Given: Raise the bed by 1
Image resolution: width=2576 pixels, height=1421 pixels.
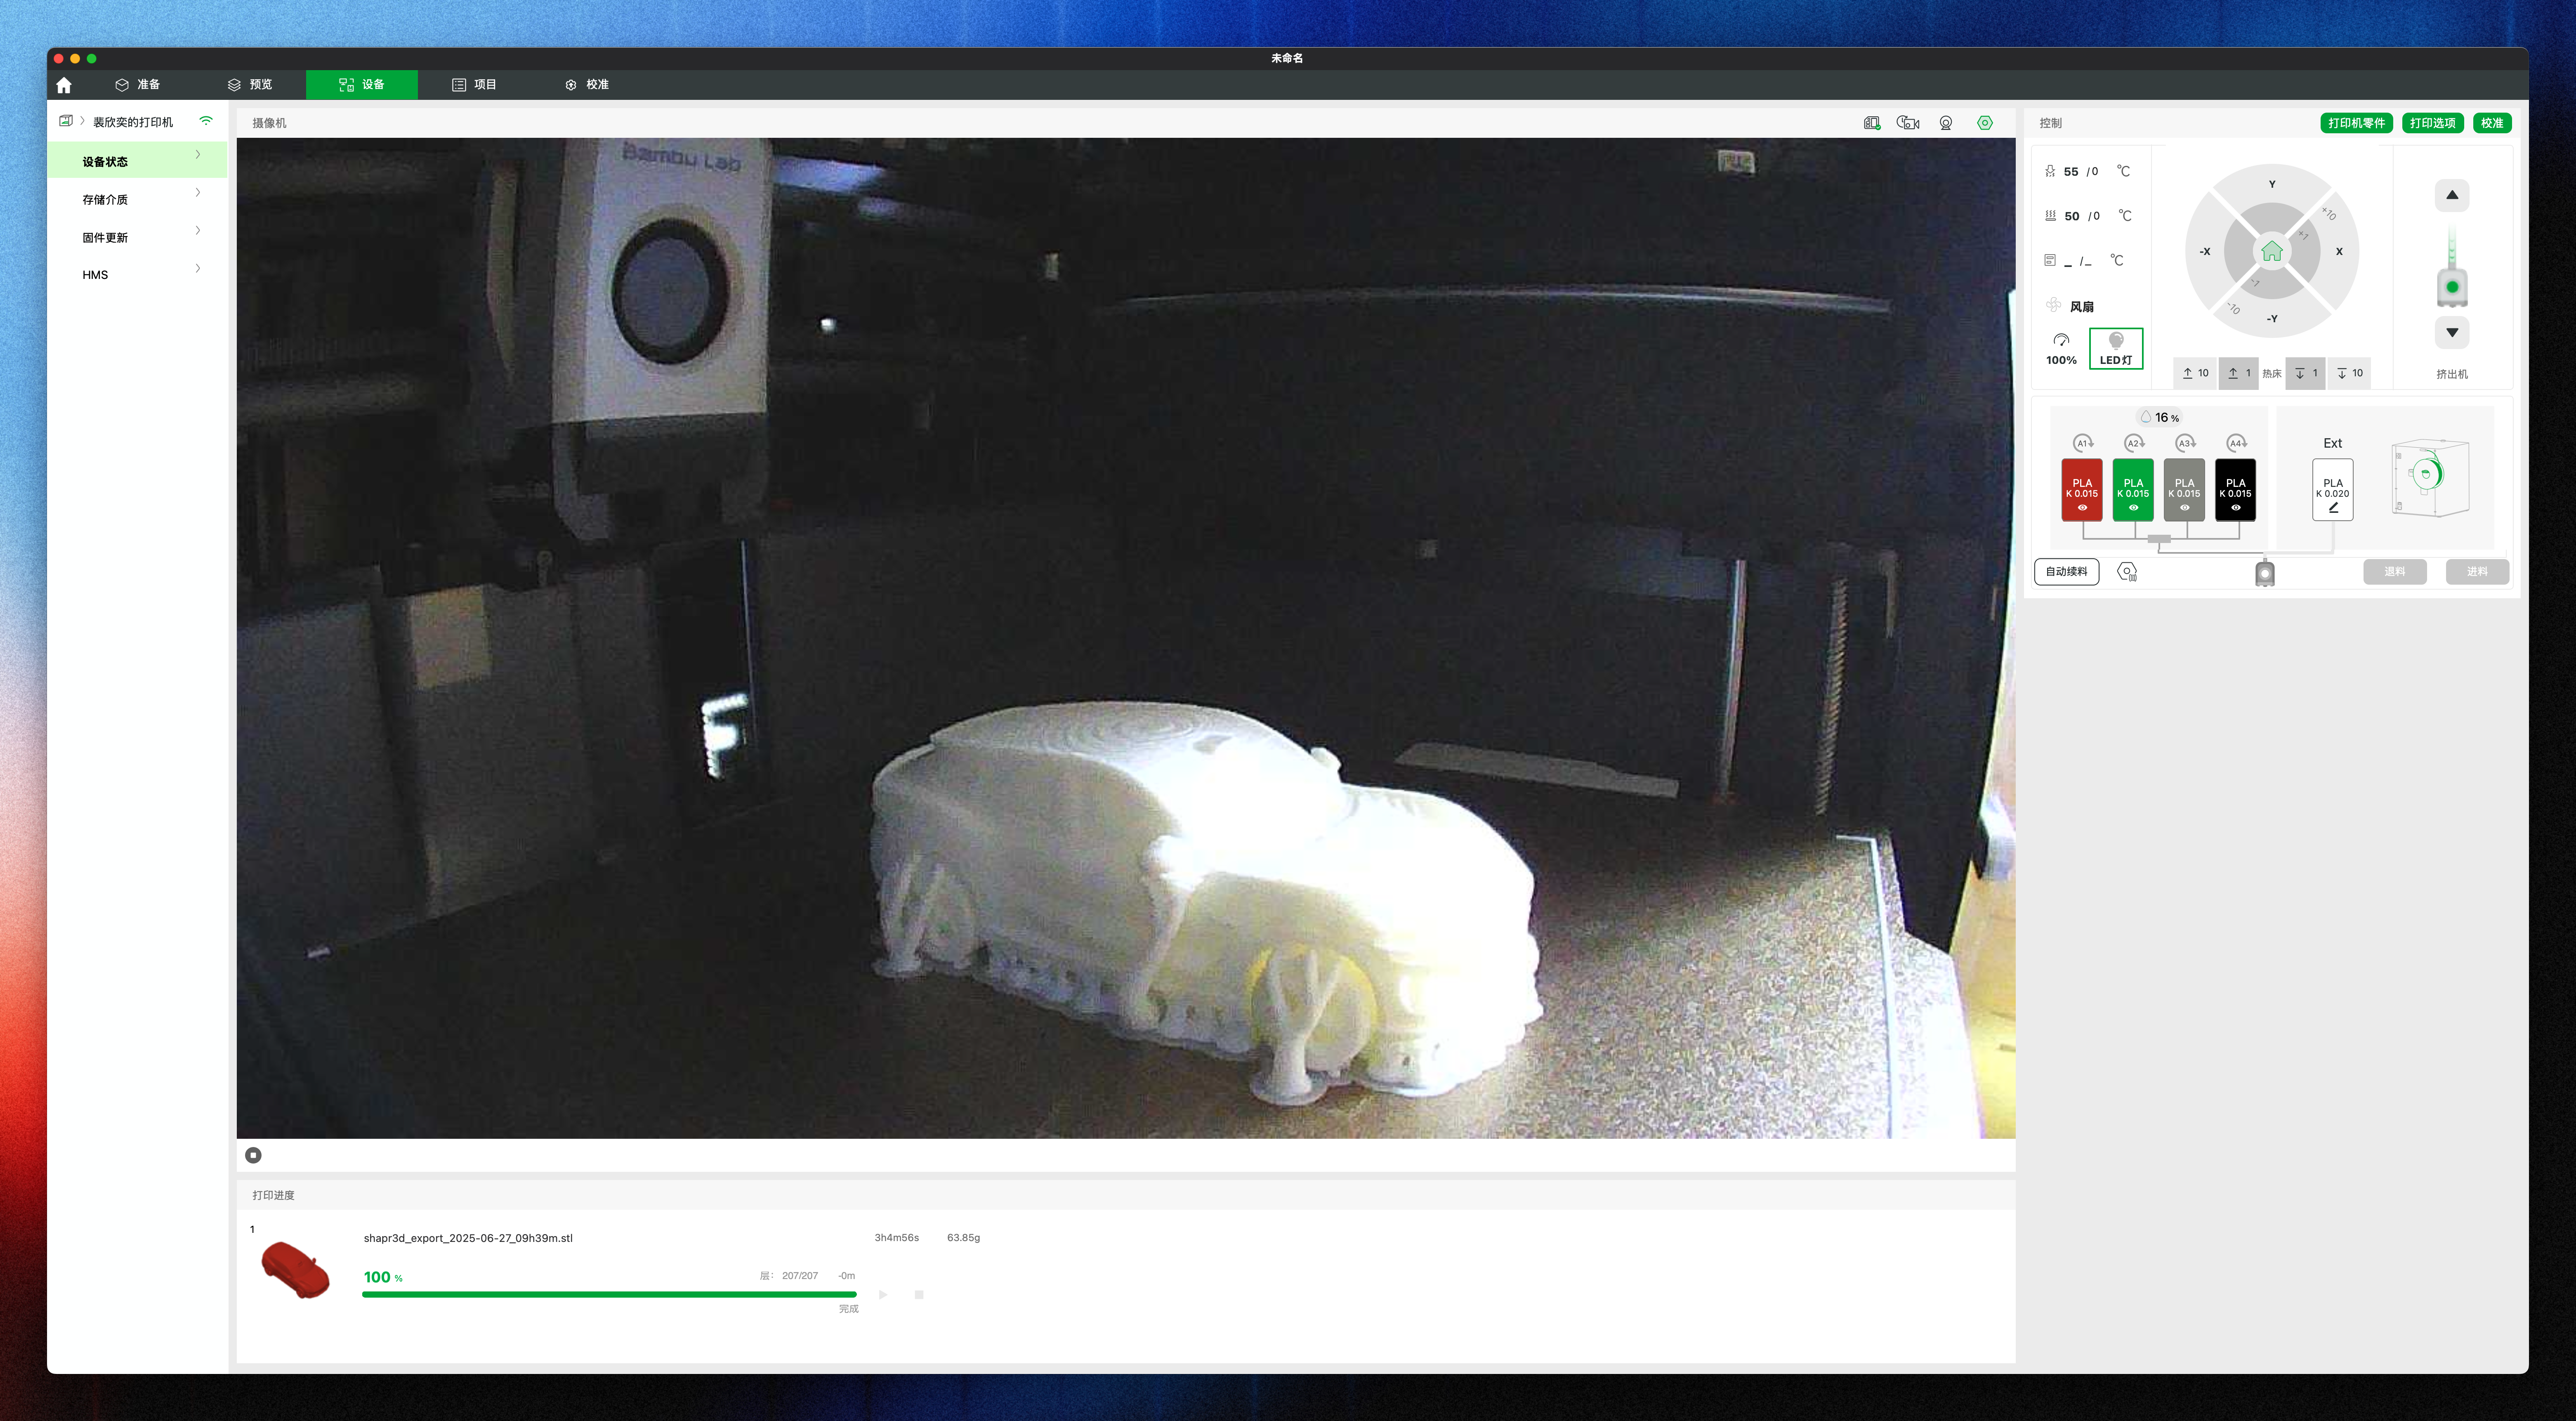Looking at the screenshot, I should point(2239,373).
